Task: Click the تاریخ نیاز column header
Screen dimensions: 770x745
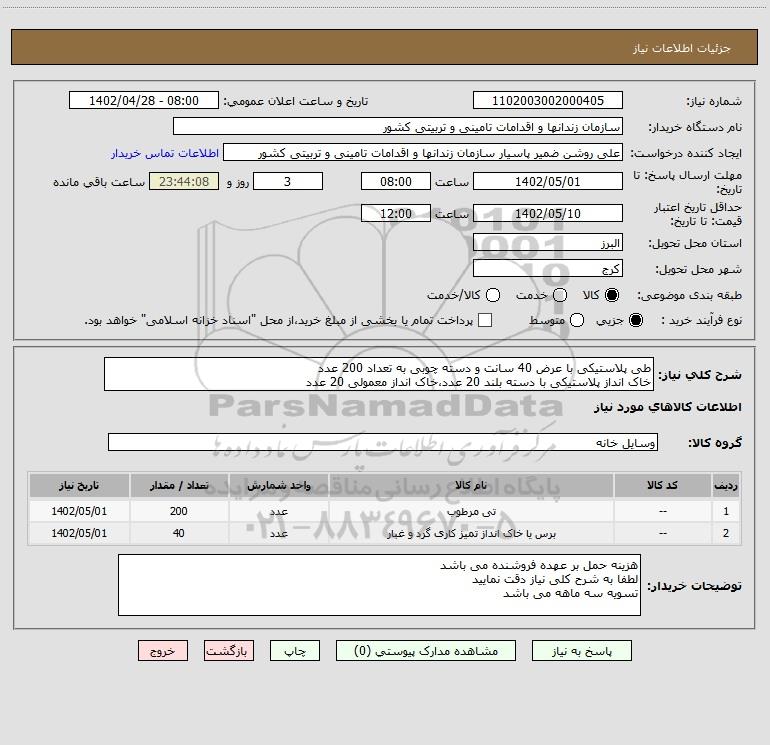Action: tap(79, 485)
